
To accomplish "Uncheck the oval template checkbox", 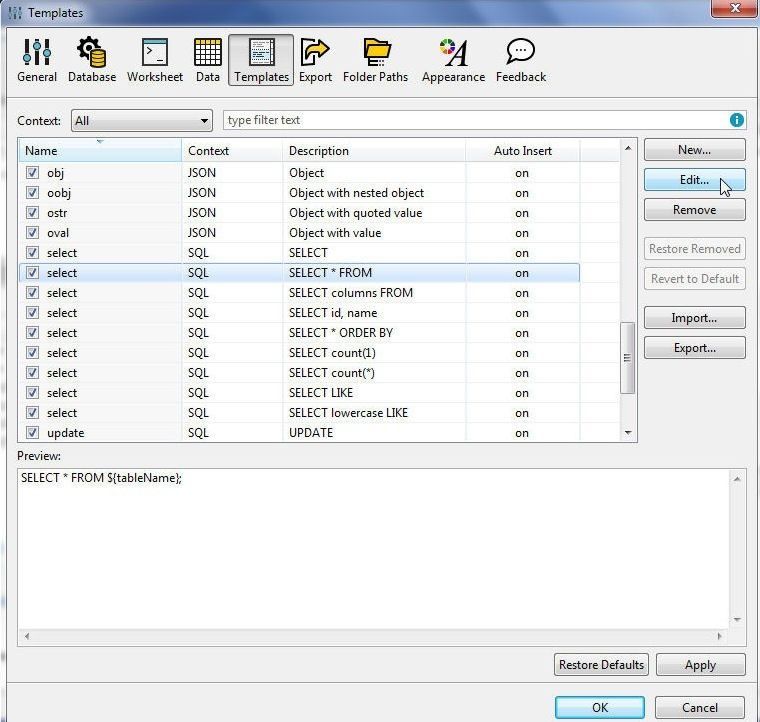I will coord(32,233).
